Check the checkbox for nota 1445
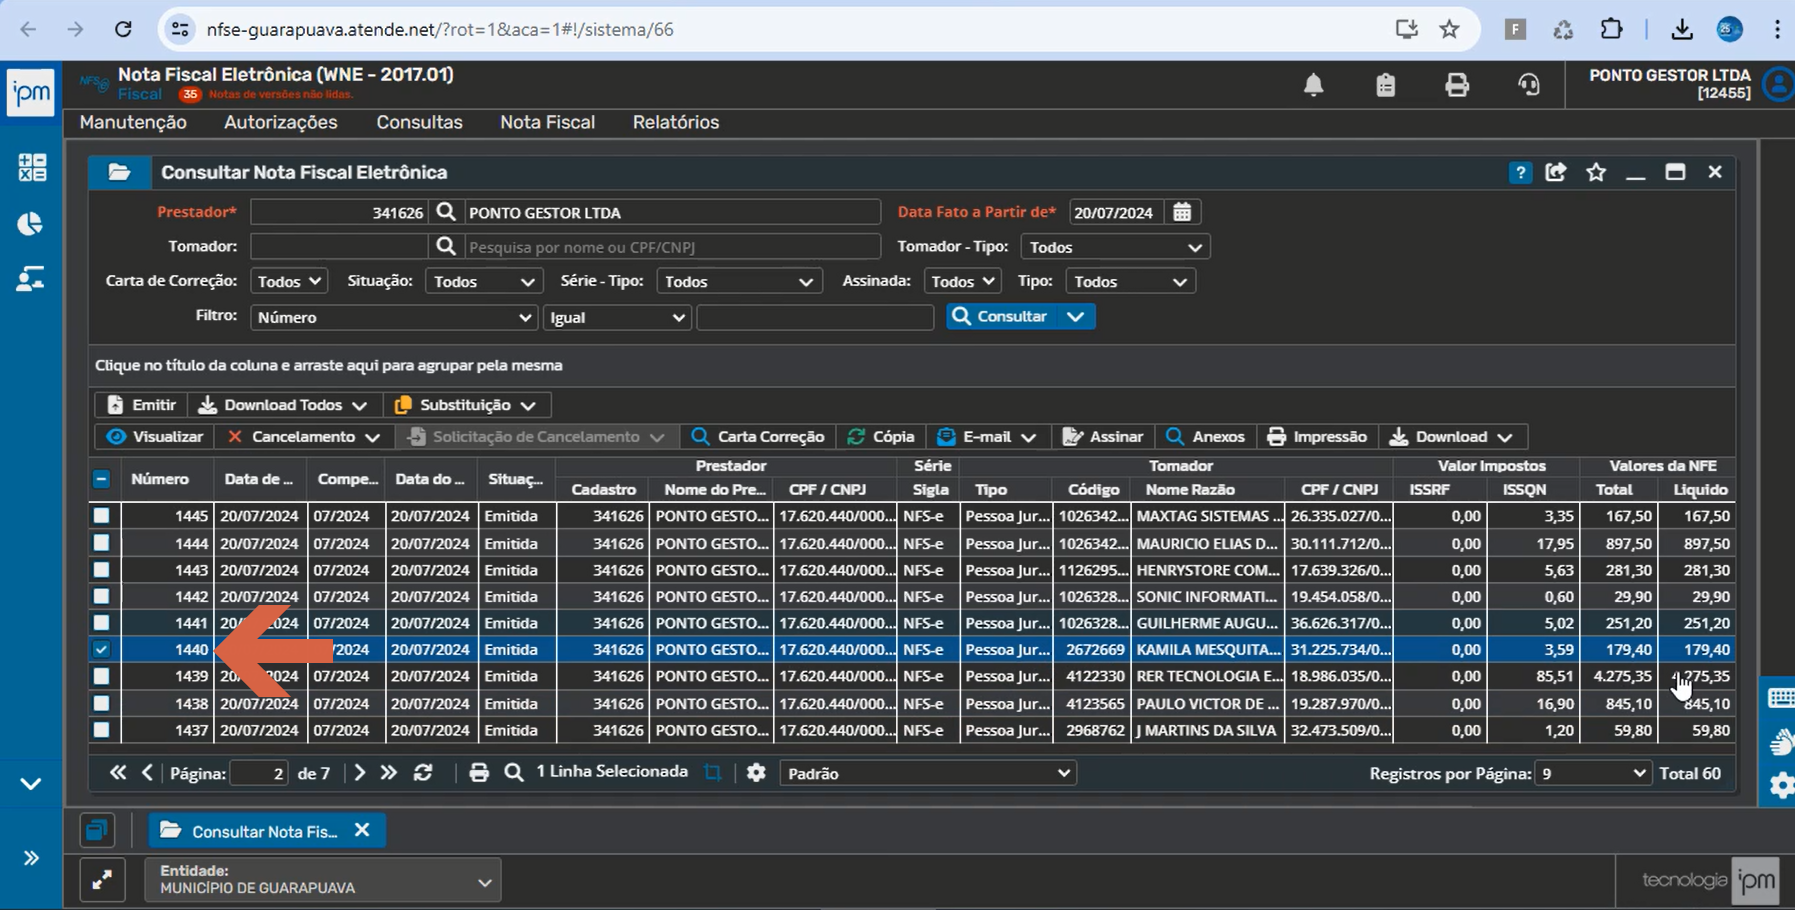This screenshot has width=1795, height=910. coord(101,516)
